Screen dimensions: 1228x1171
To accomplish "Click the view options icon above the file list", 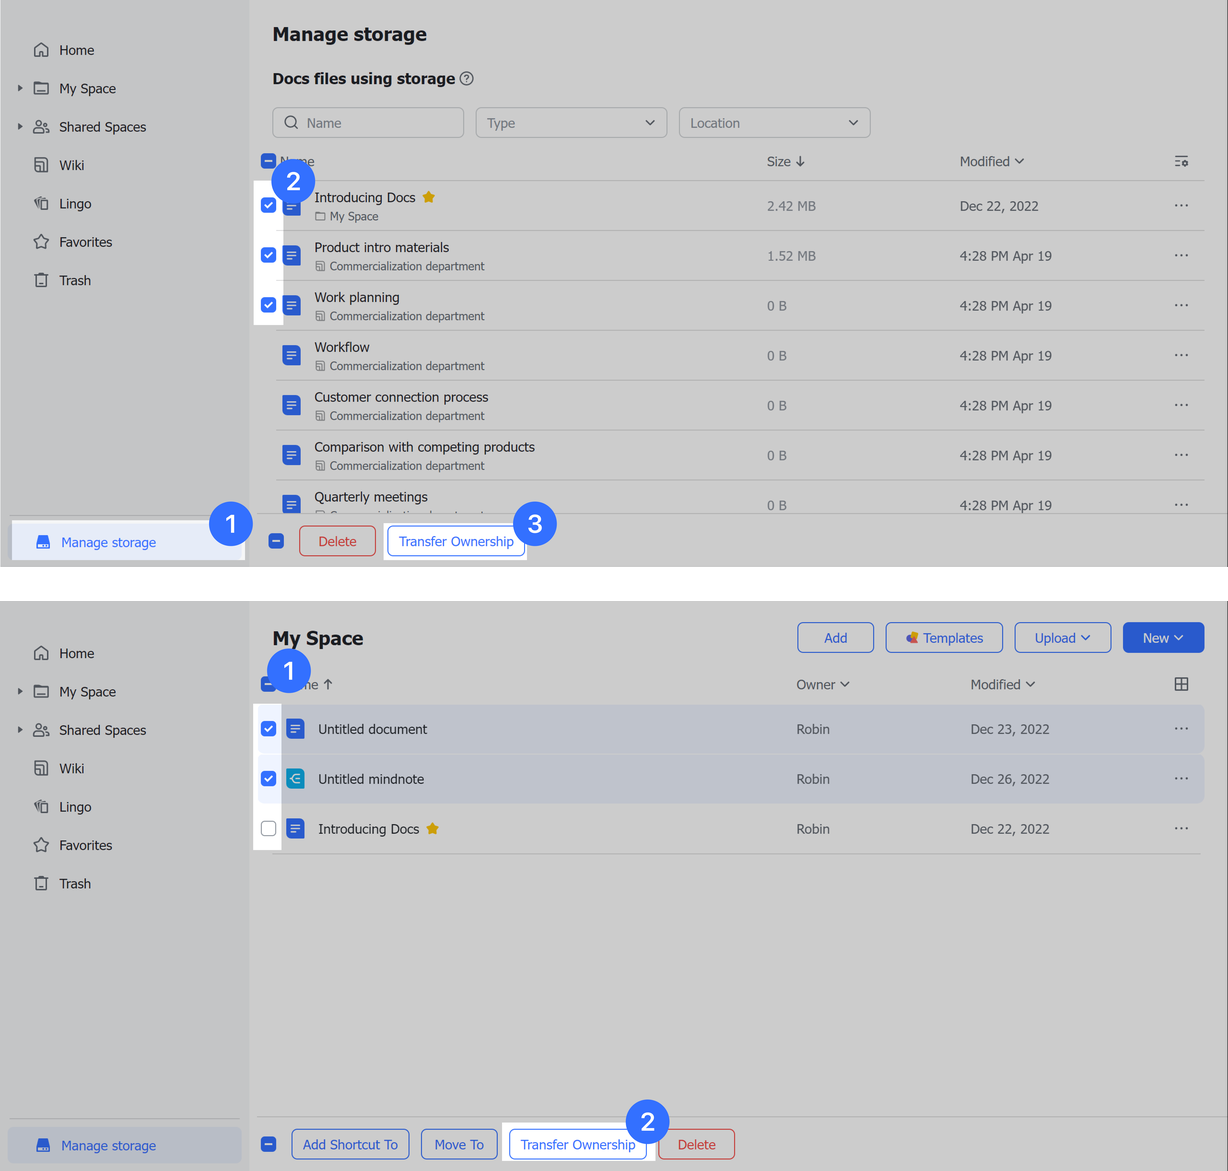I will click(1181, 161).
